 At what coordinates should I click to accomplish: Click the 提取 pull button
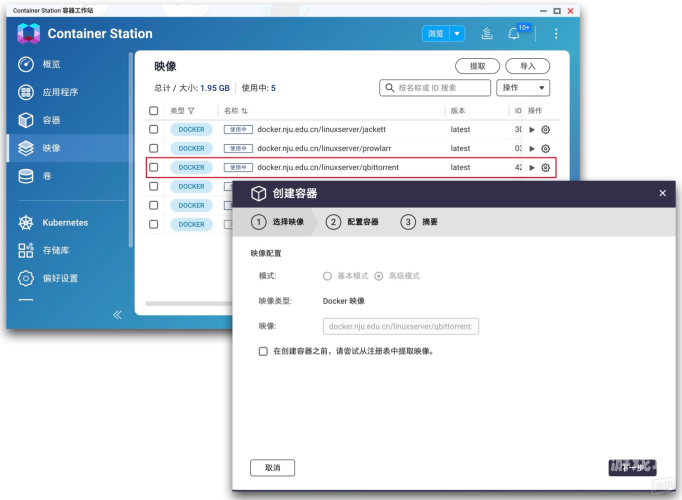tap(478, 66)
